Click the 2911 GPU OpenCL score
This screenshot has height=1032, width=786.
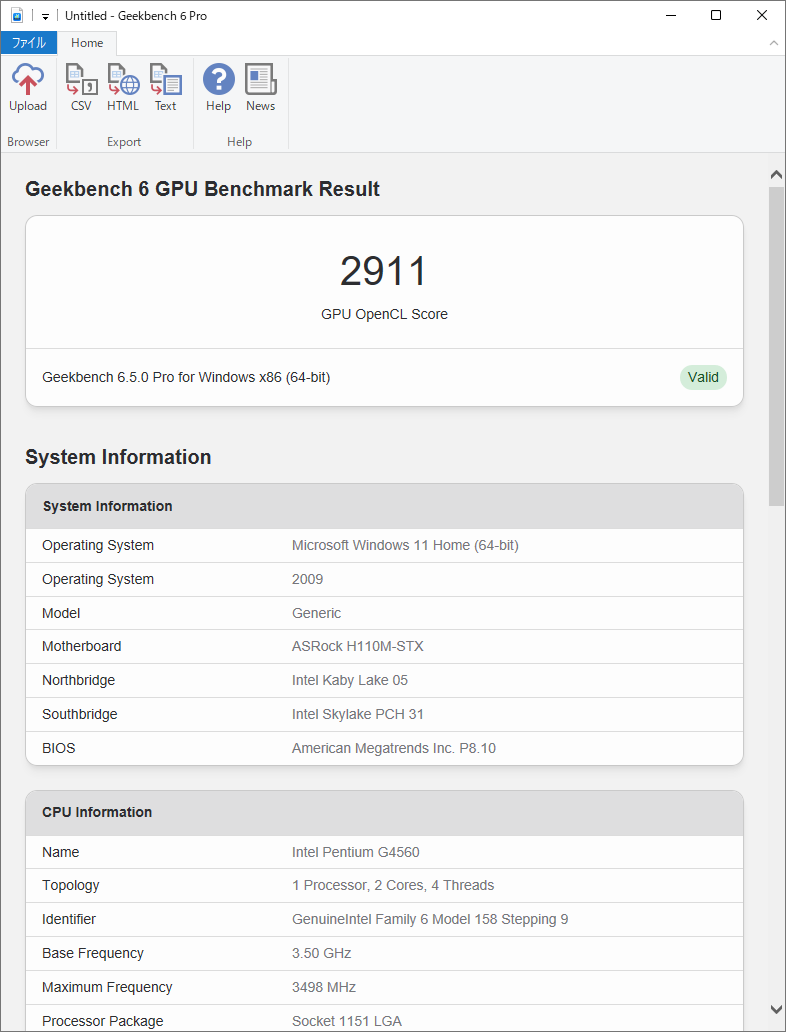[x=383, y=271]
